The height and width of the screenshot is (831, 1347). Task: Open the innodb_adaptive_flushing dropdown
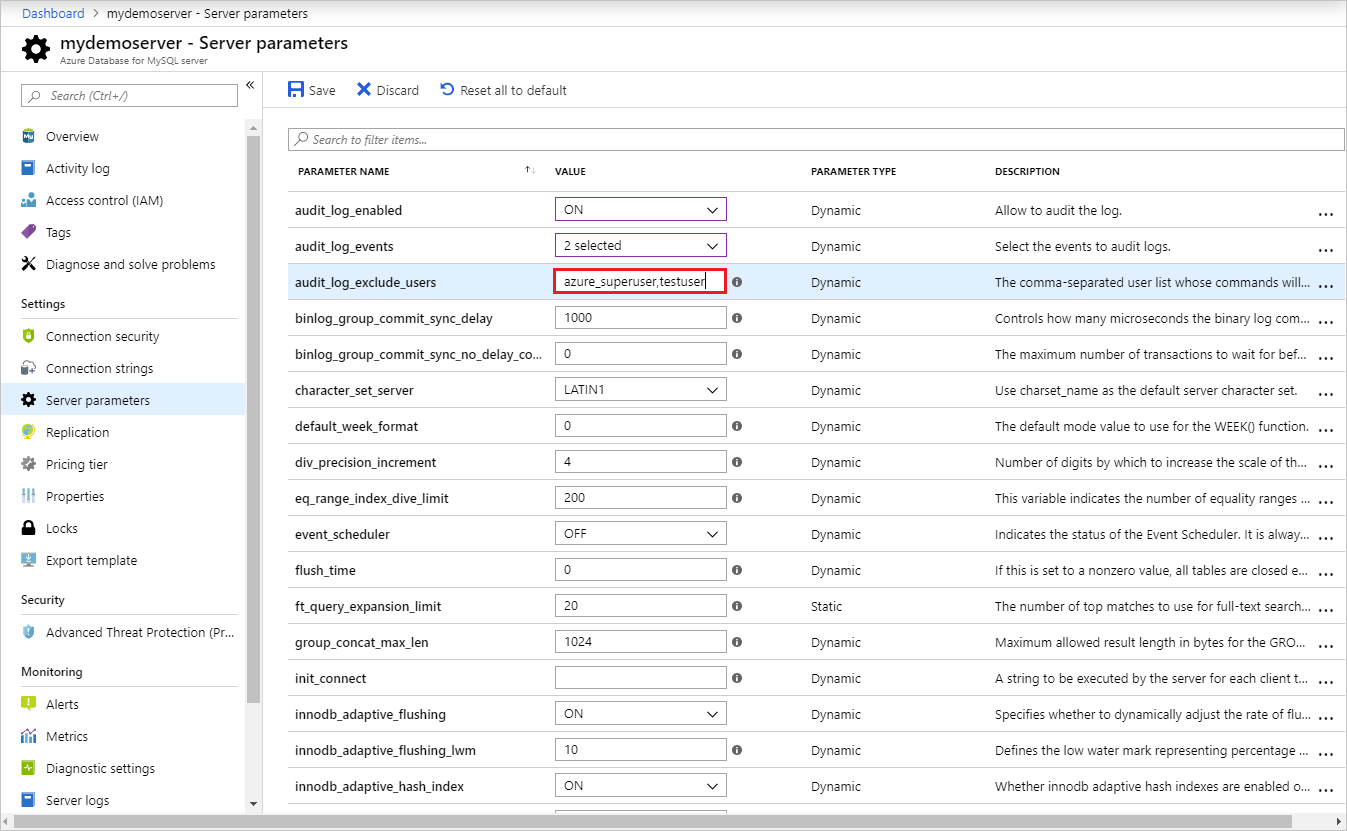(641, 713)
